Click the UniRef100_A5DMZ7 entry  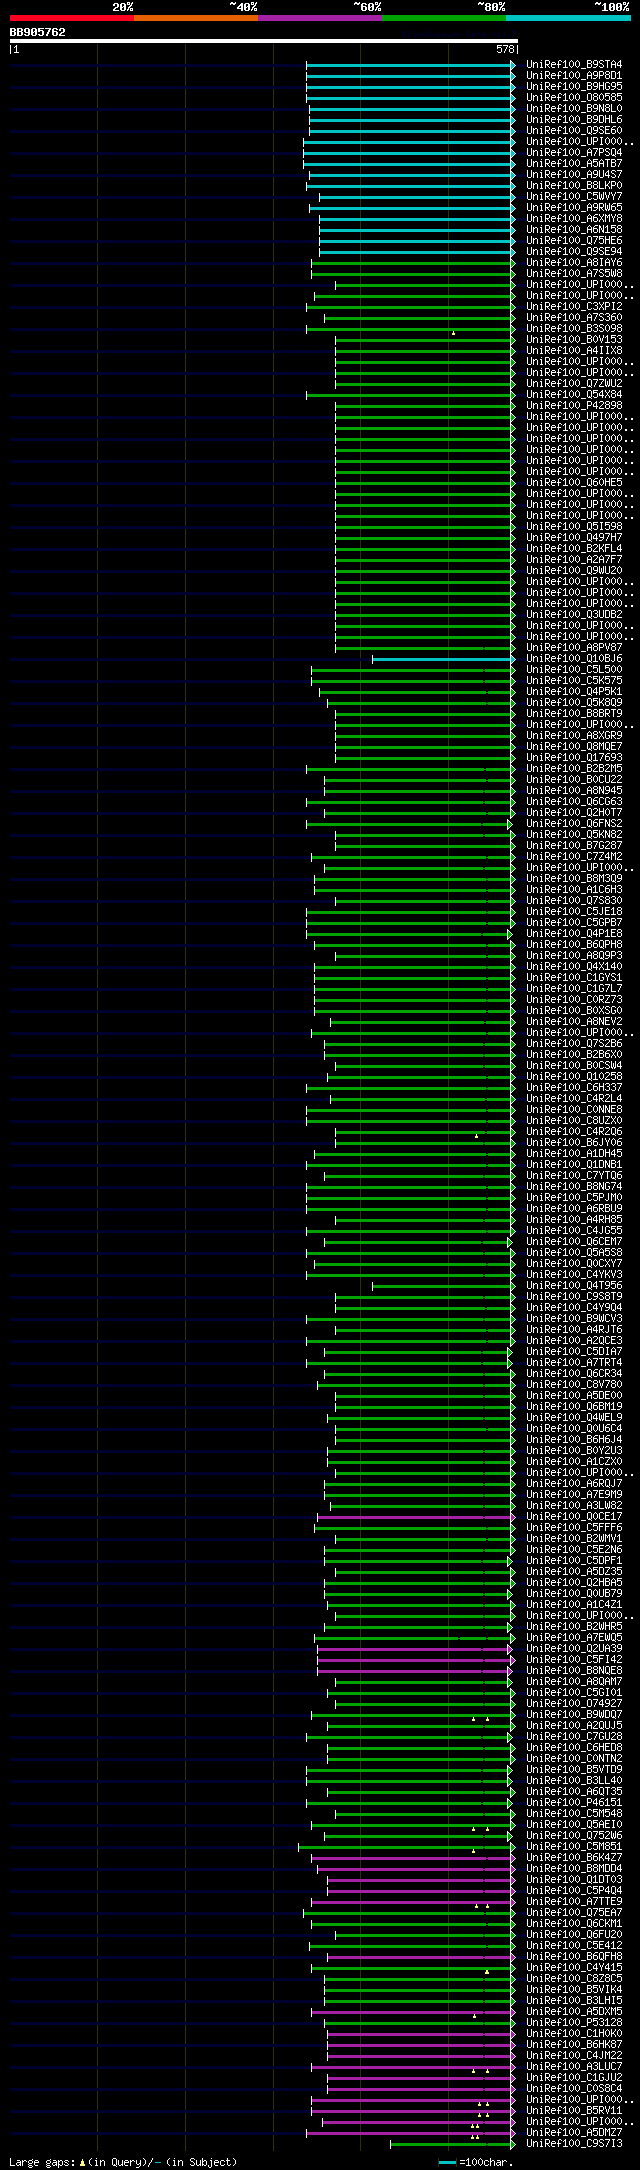pyautogui.click(x=574, y=2133)
